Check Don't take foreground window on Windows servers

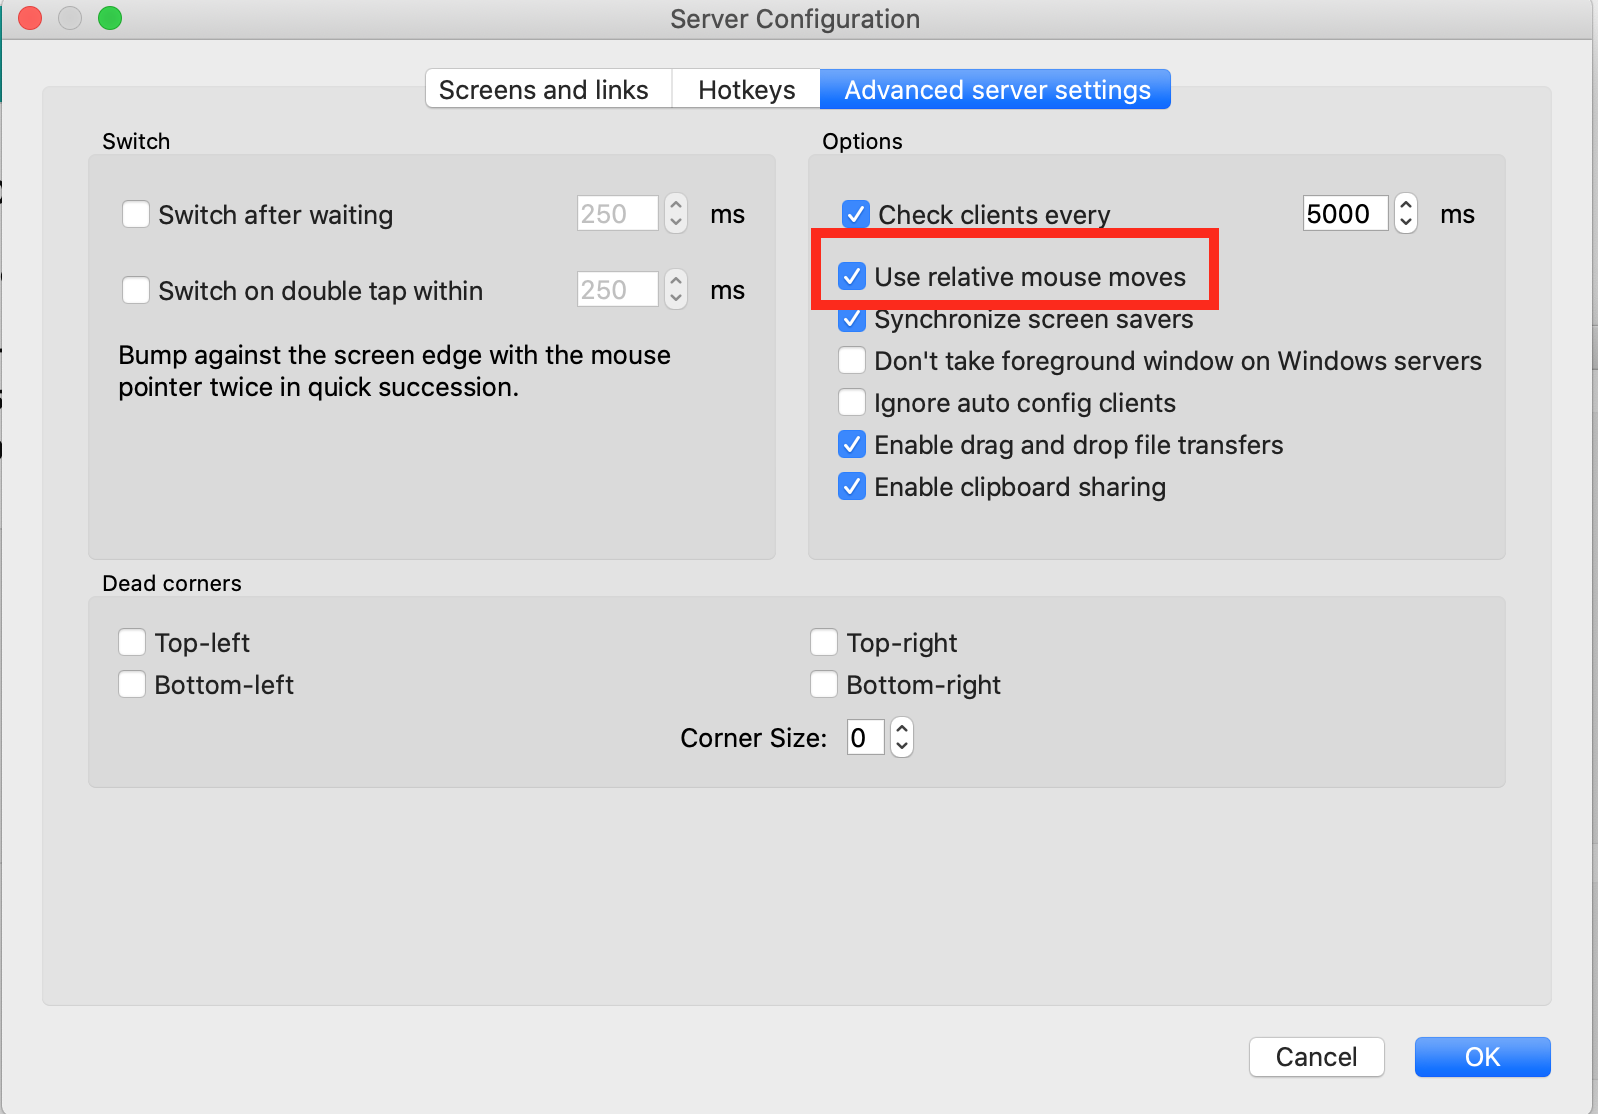click(x=852, y=360)
